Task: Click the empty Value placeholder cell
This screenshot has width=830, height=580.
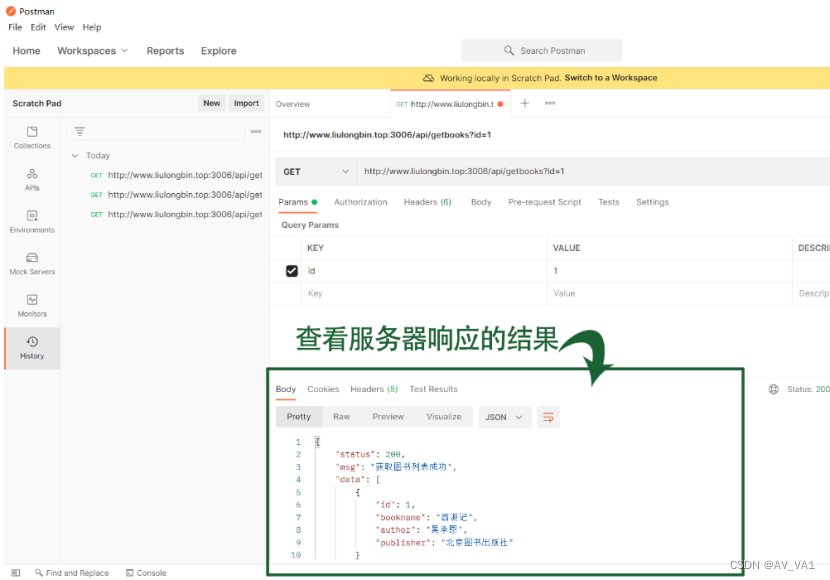Action: (669, 294)
